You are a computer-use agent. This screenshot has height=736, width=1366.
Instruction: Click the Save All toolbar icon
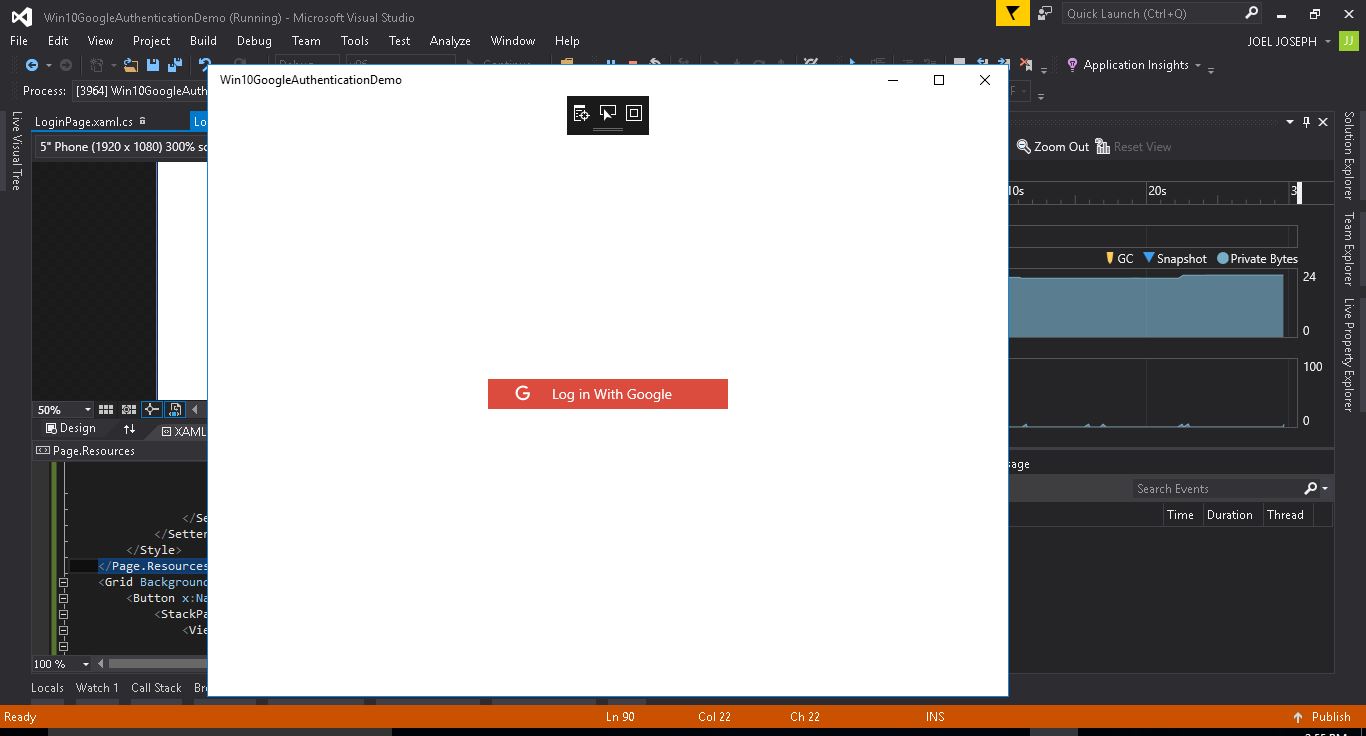click(x=174, y=65)
